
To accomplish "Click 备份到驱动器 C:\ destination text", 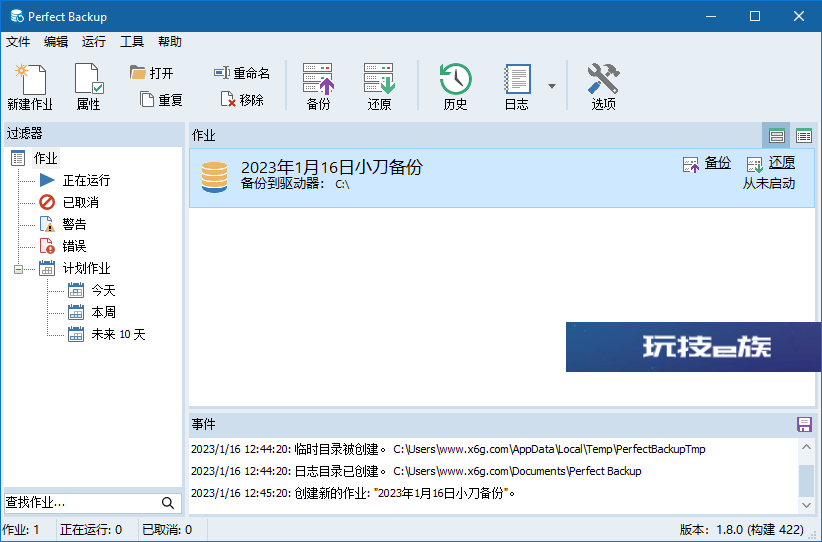I will (295, 184).
